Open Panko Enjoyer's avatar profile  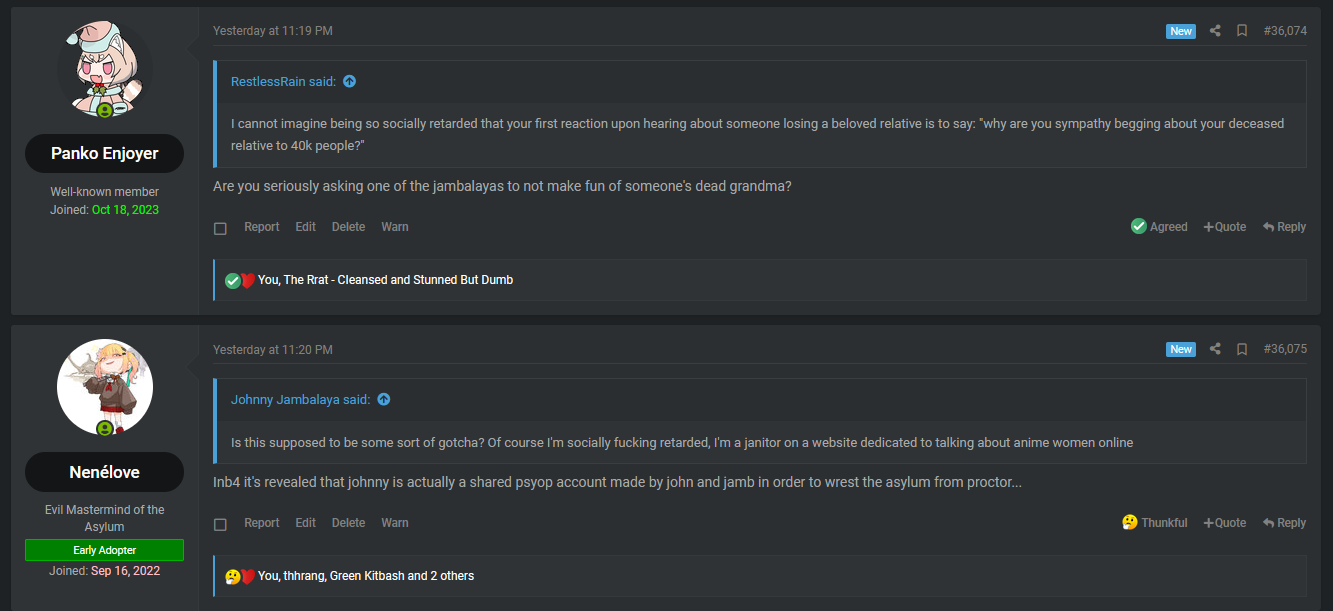click(x=105, y=68)
